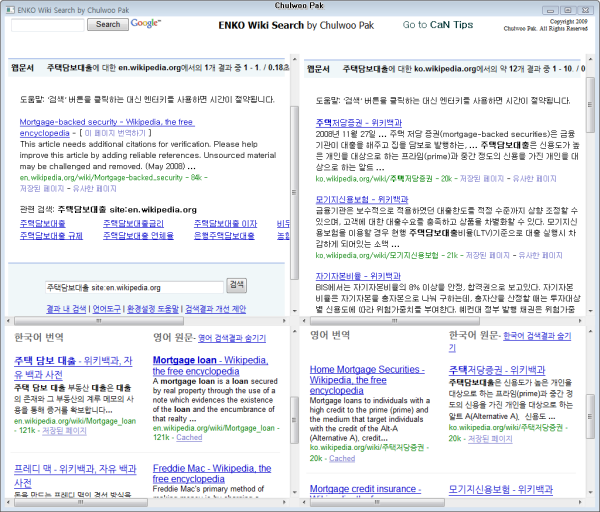Open 유사한 페이지 link of 모기지신용보험 result
The image size is (600, 512).
pyautogui.click(x=540, y=255)
